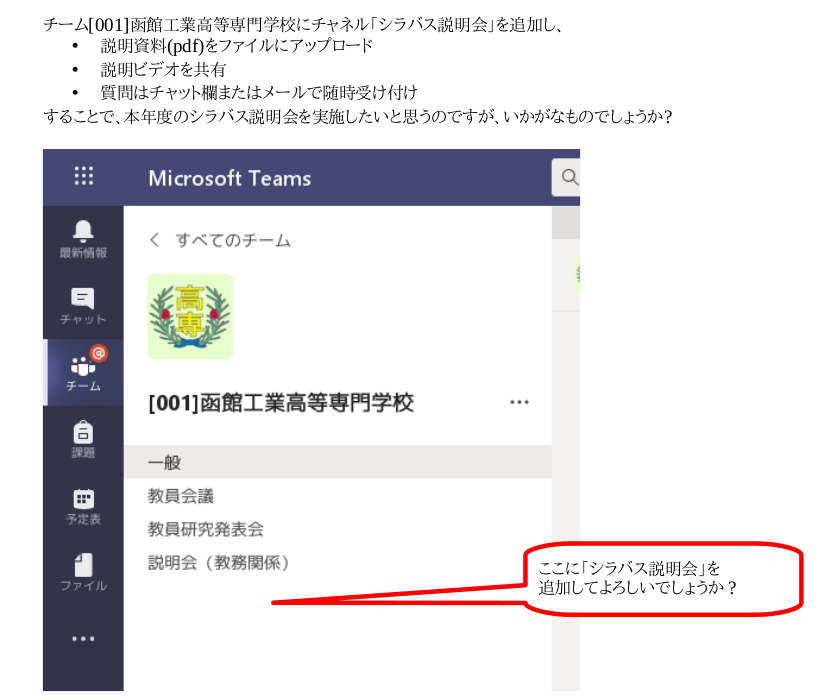Open ファイル in the sidebar
Viewport: 829px width, 700px height.
pyautogui.click(x=83, y=573)
